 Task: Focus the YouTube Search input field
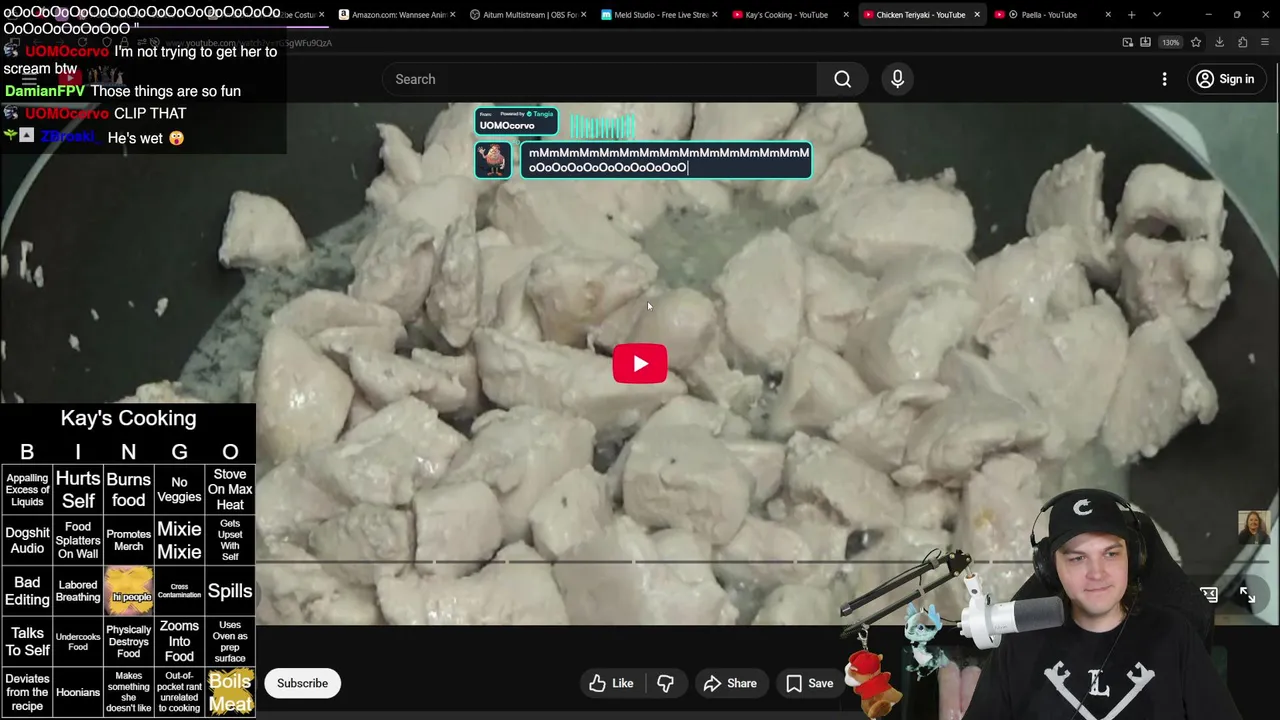[x=600, y=80]
